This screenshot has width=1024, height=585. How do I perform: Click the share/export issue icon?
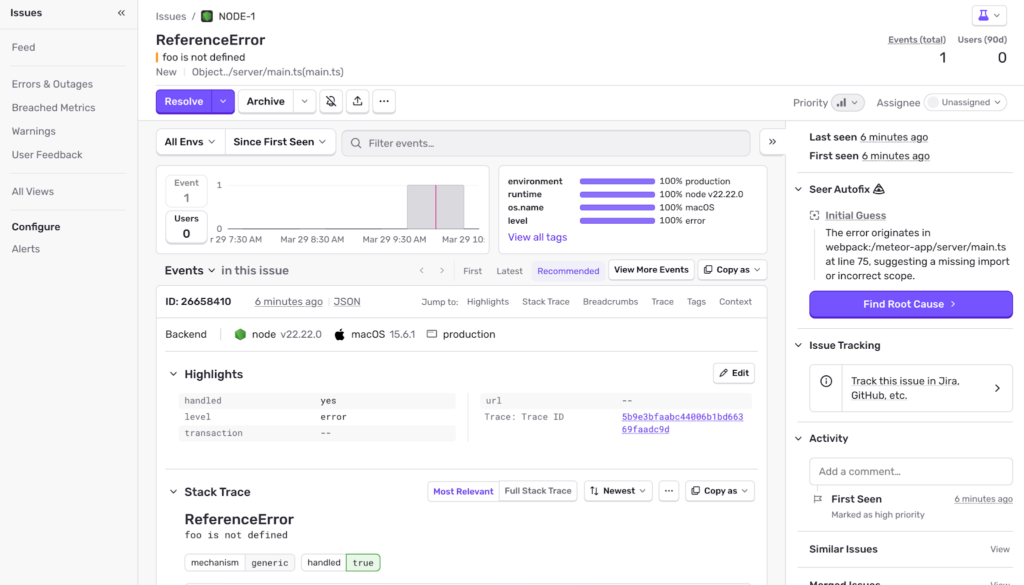pos(358,101)
